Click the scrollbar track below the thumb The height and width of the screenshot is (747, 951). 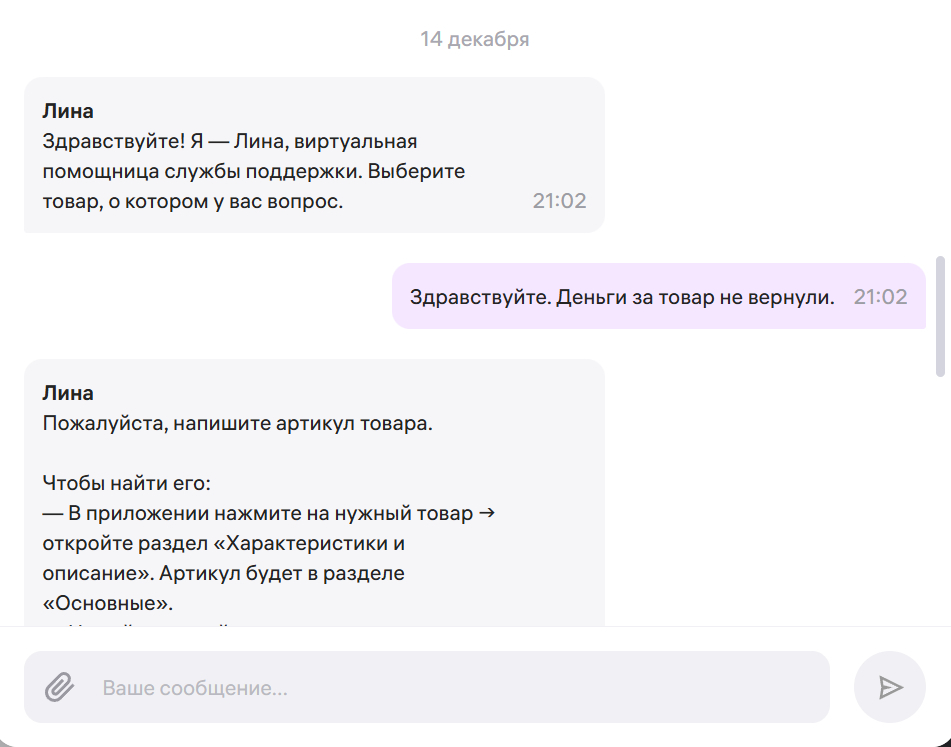point(939,500)
